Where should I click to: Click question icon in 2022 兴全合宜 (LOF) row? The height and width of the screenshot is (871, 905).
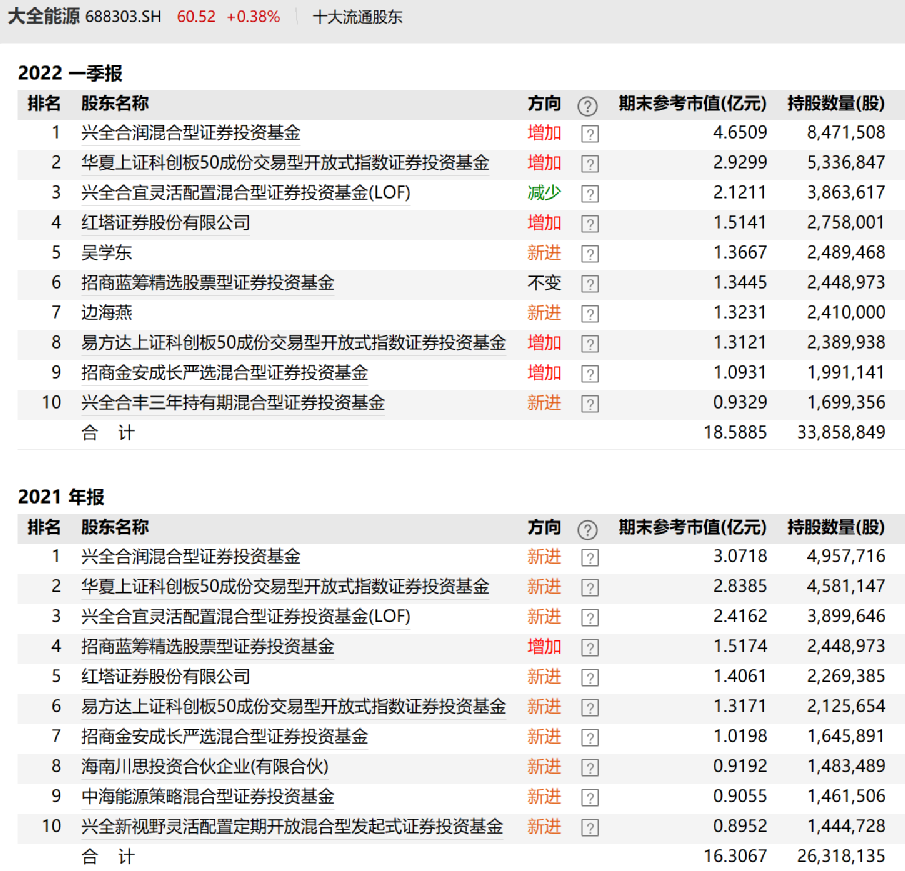click(589, 194)
